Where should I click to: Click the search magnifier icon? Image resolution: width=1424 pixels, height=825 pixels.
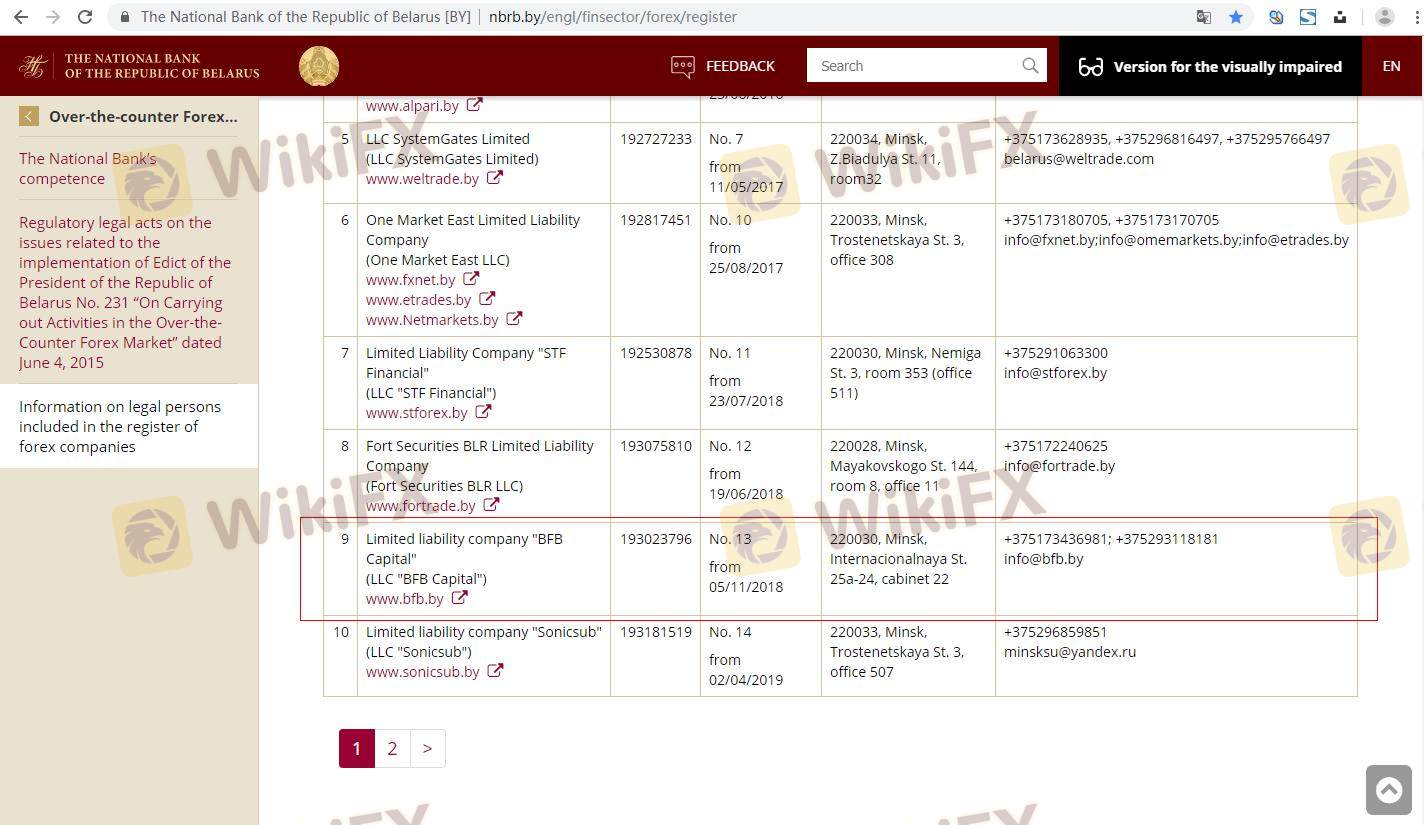(1030, 66)
